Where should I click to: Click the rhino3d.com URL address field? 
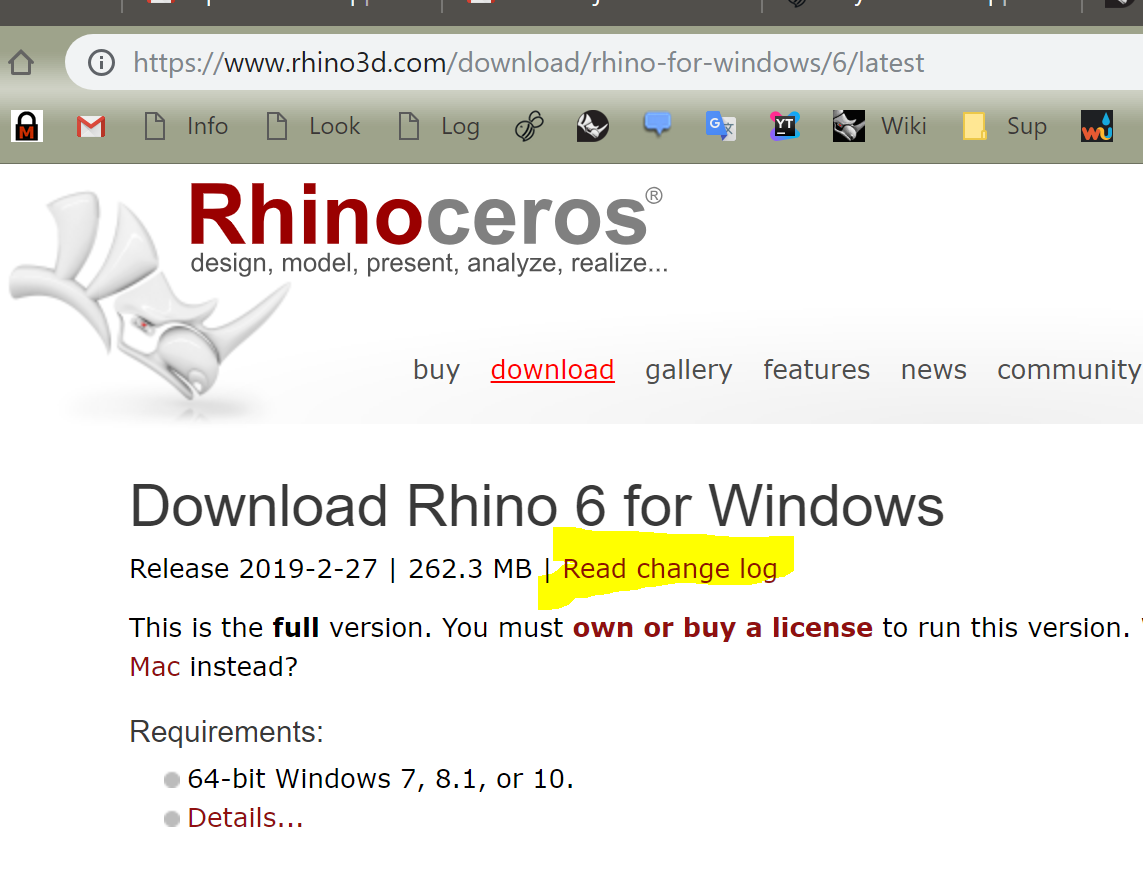[605, 63]
